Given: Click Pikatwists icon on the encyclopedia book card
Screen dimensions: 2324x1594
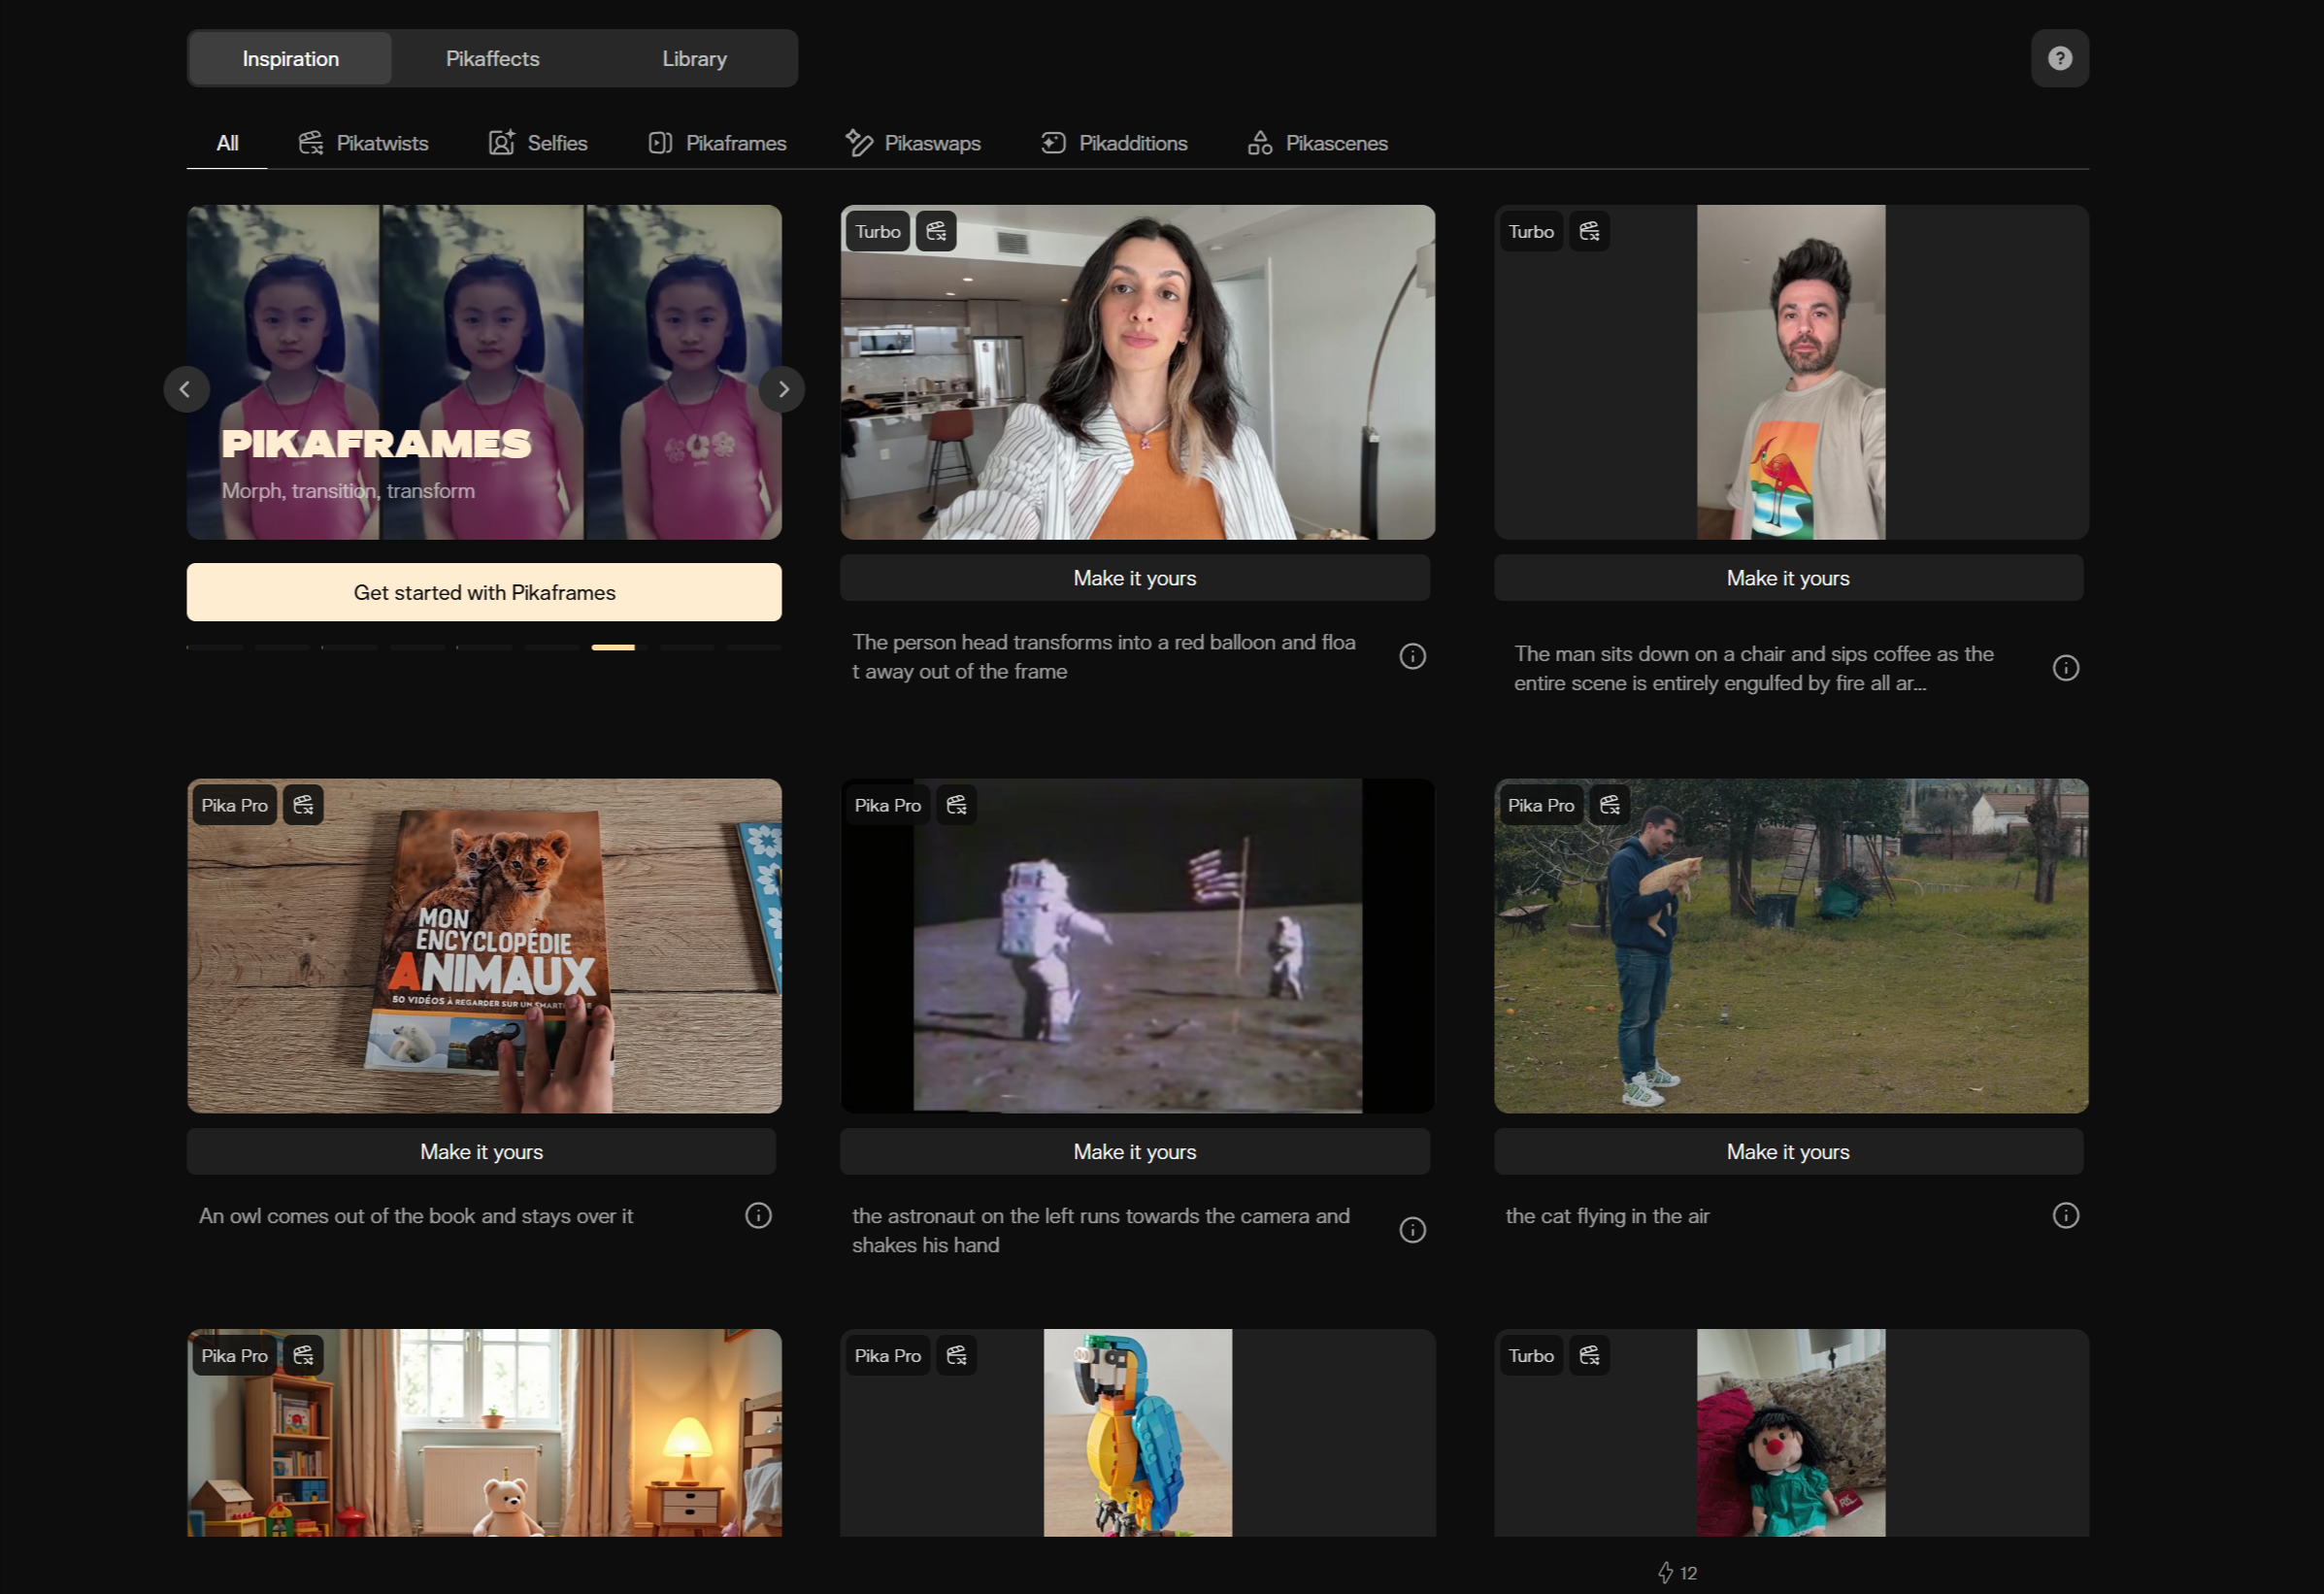Looking at the screenshot, I should point(303,805).
